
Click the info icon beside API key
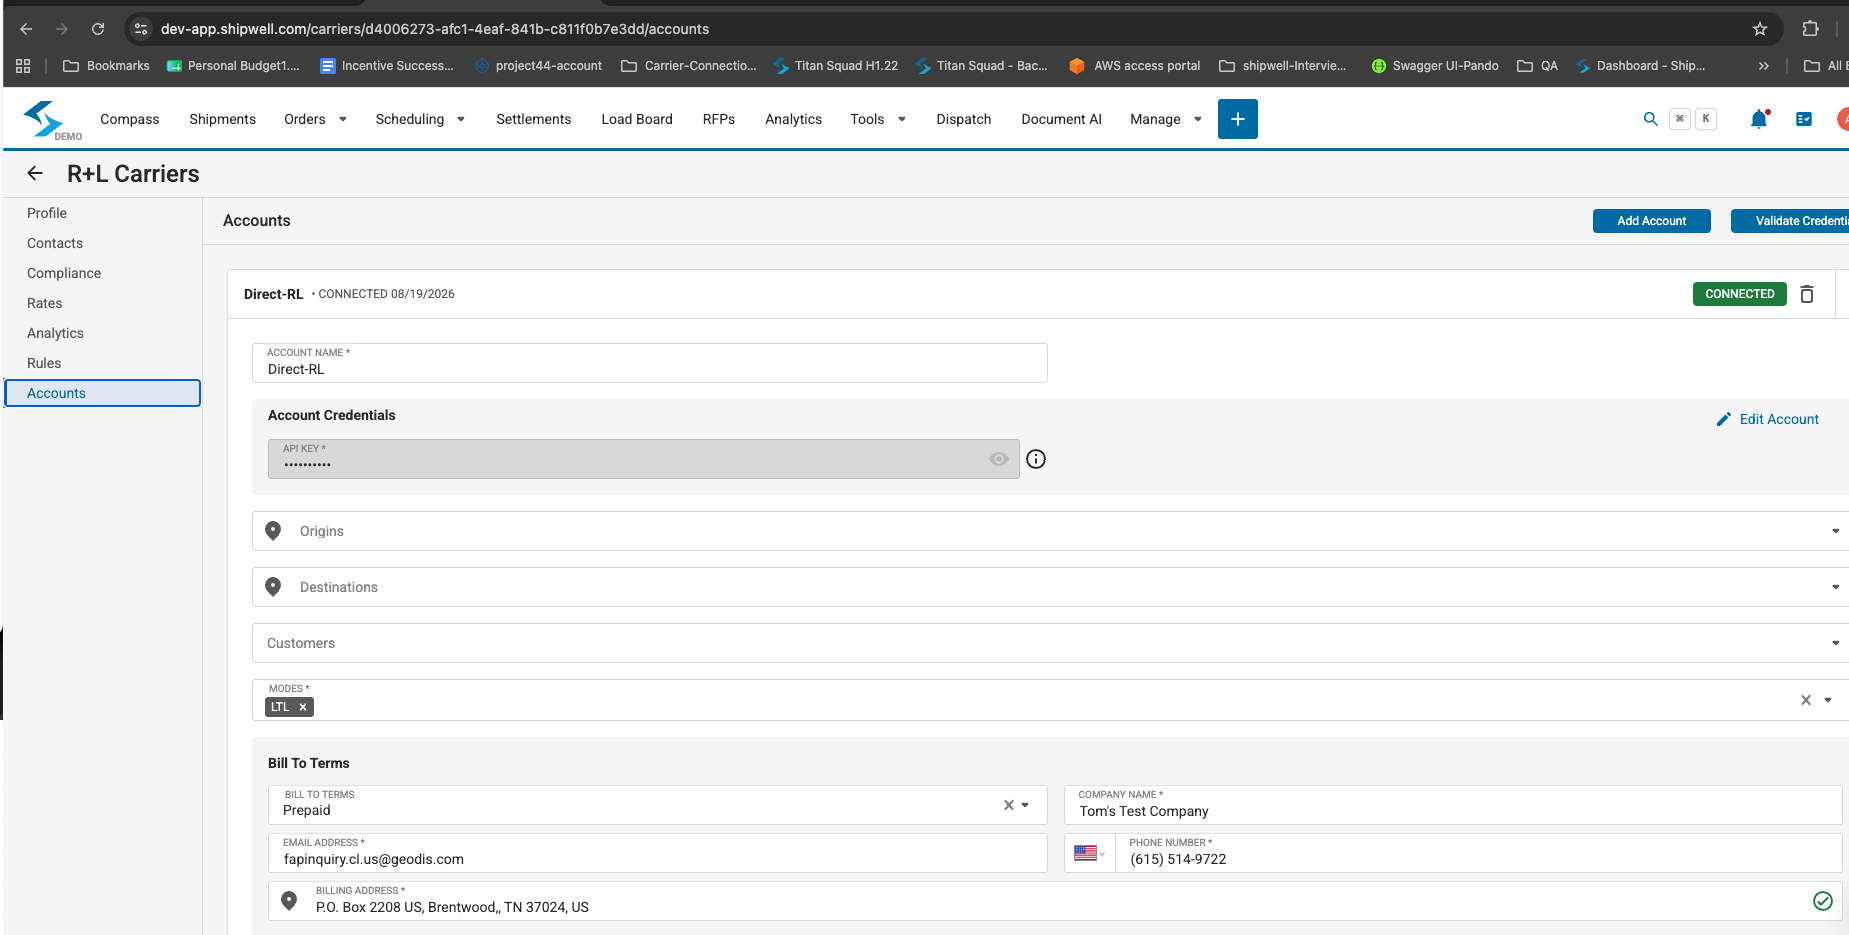click(1036, 459)
